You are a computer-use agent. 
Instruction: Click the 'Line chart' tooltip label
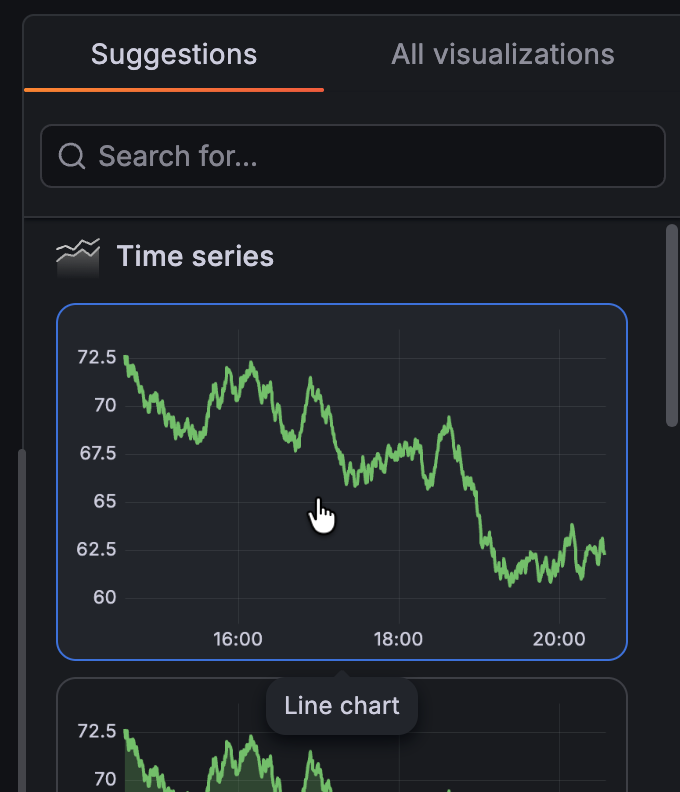[342, 706]
